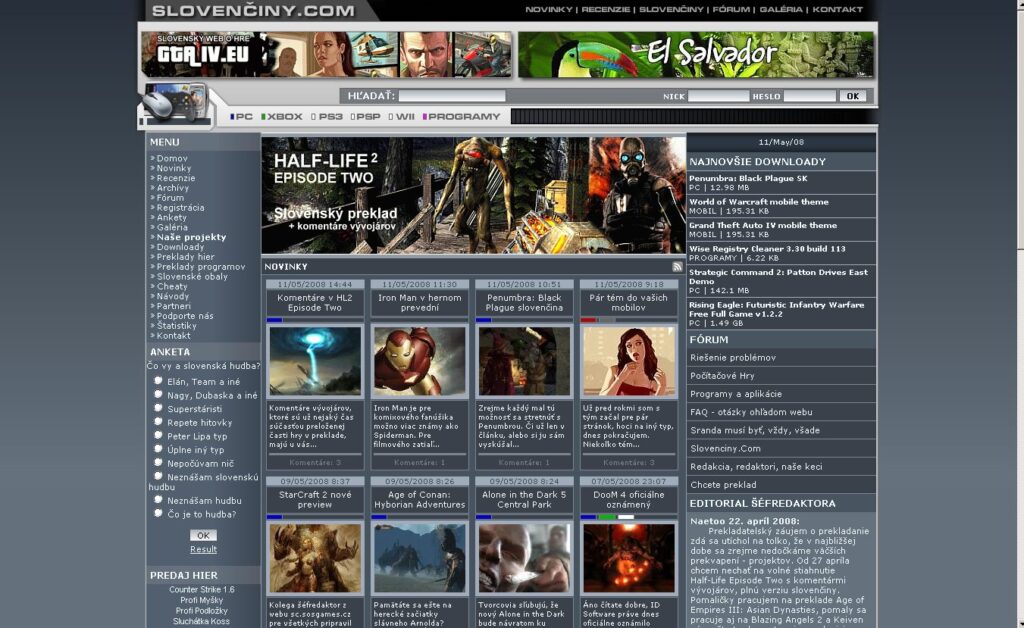Open the 'FAQ - otázky ohľadom webu' forum

coord(751,412)
